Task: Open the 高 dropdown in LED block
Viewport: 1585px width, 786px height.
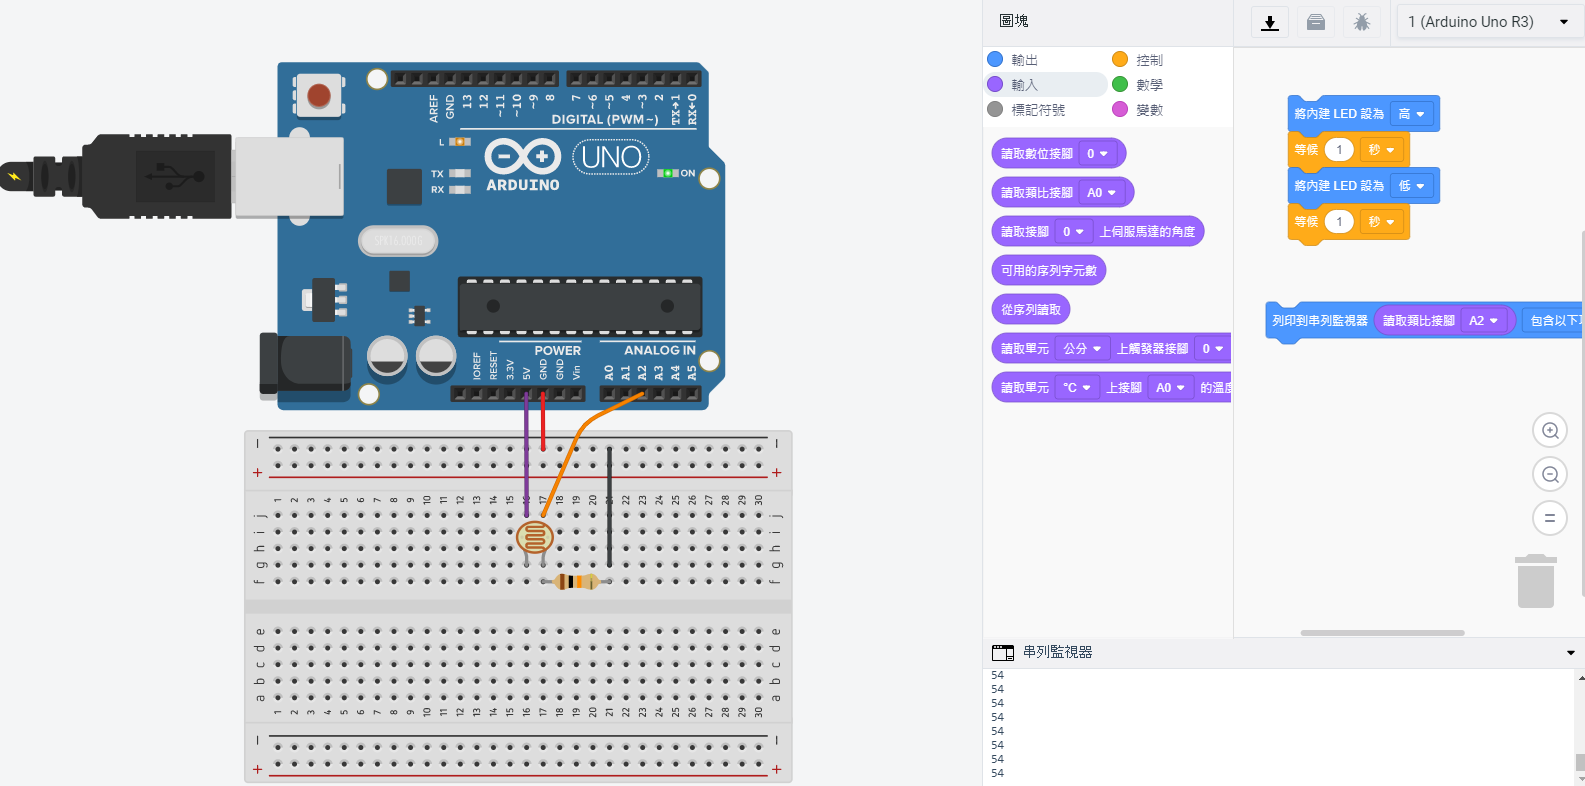Action: pos(1411,114)
